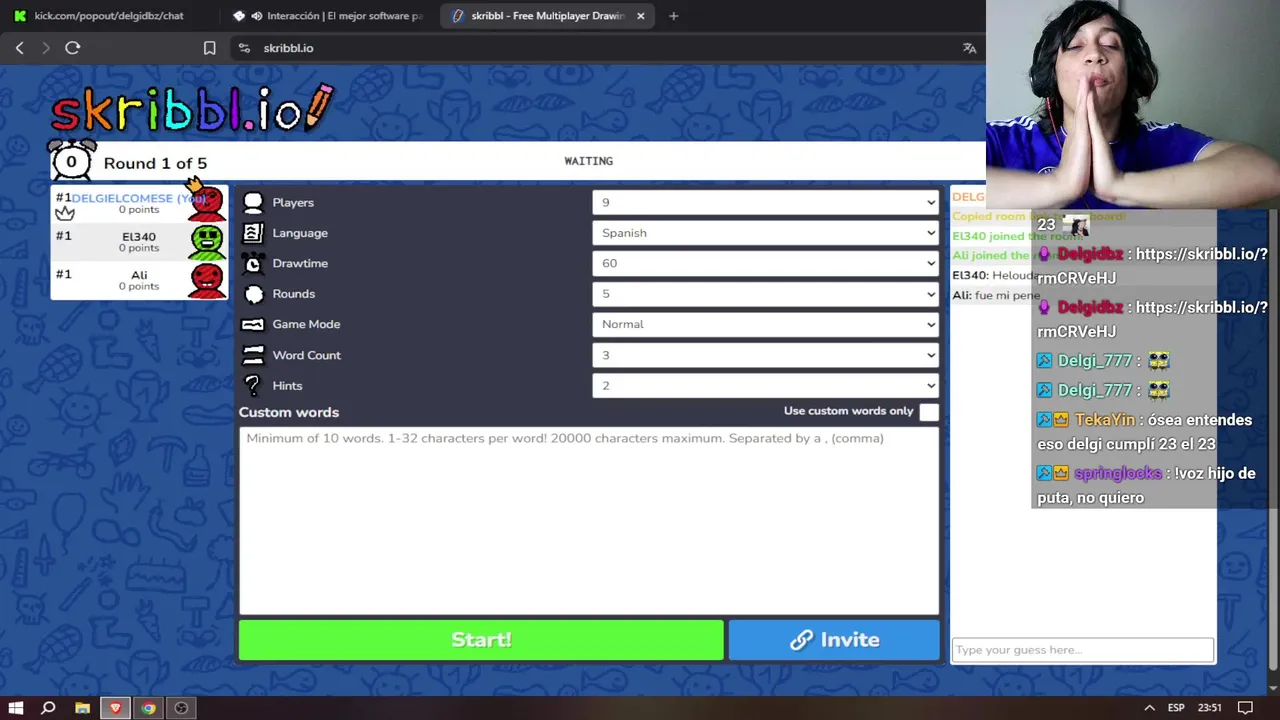Select player row El340
The image size is (1280, 720).
[x=139, y=242]
